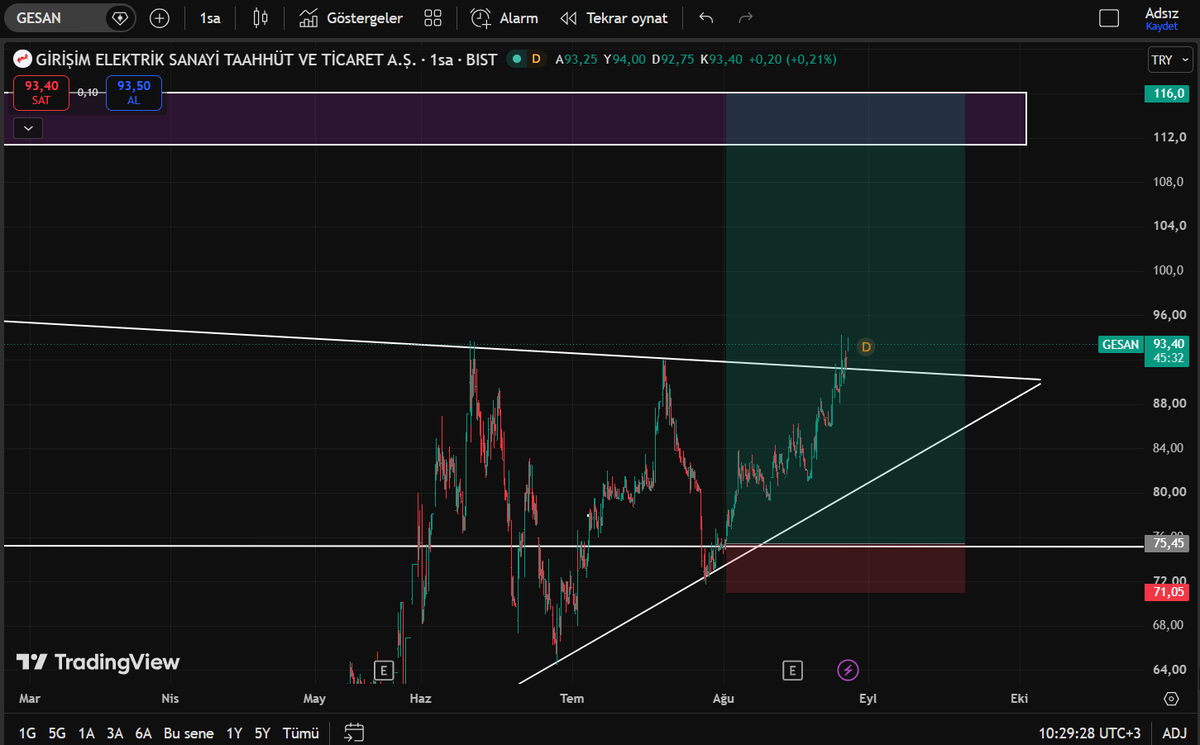Select the 116,0 green price label

[x=1169, y=93]
